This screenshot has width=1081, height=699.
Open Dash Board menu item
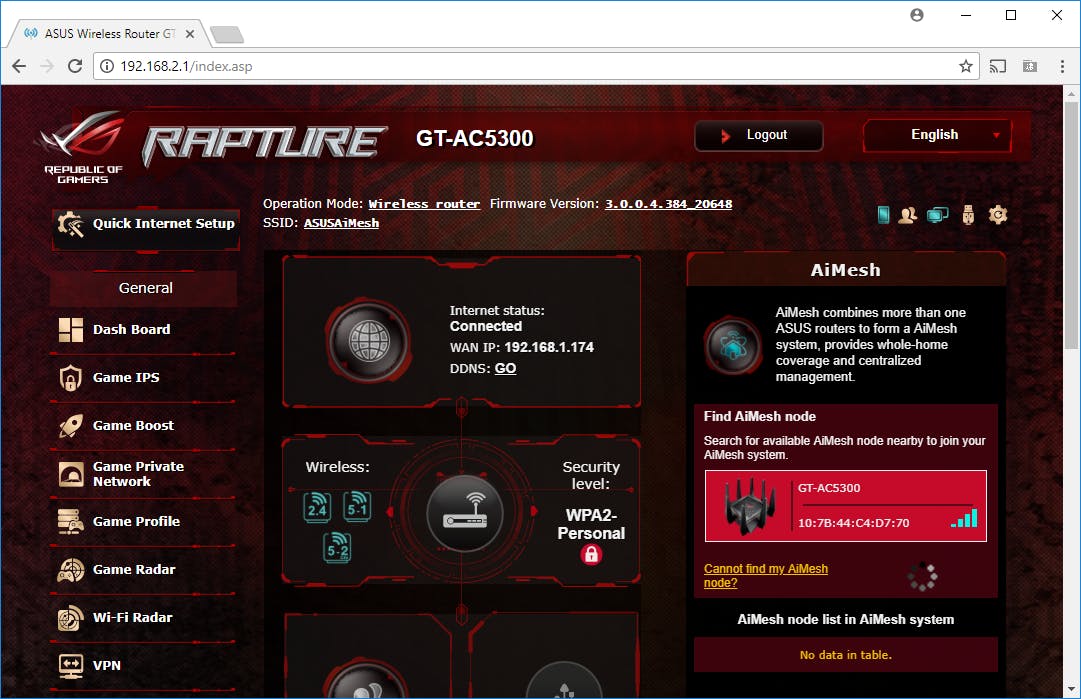[132, 330]
